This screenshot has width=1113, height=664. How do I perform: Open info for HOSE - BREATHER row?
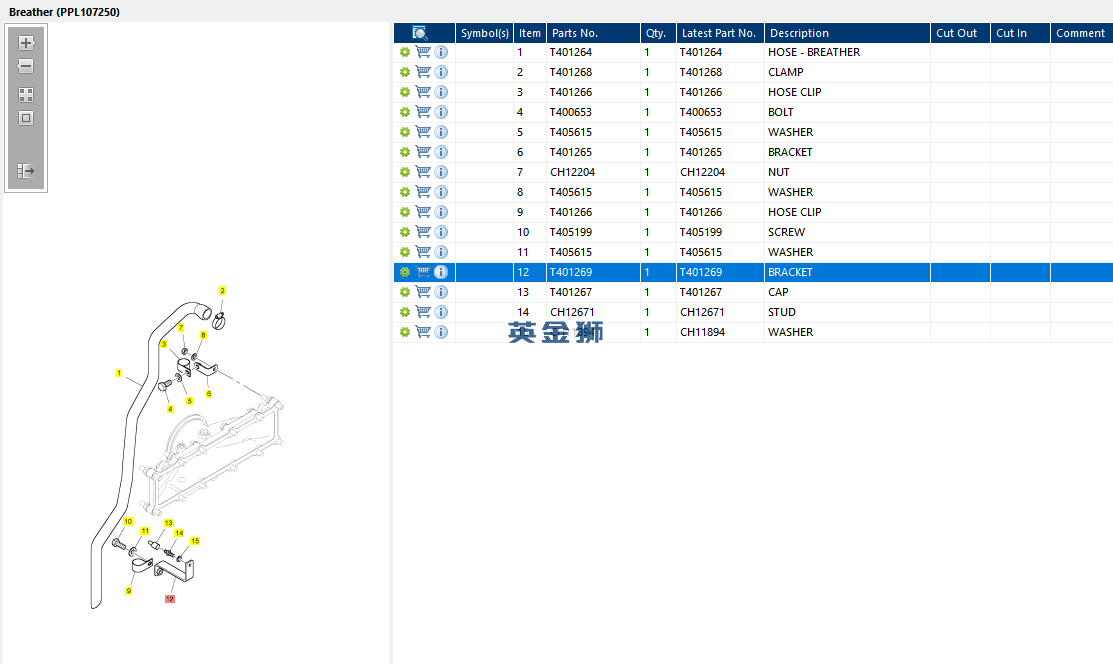click(441, 52)
